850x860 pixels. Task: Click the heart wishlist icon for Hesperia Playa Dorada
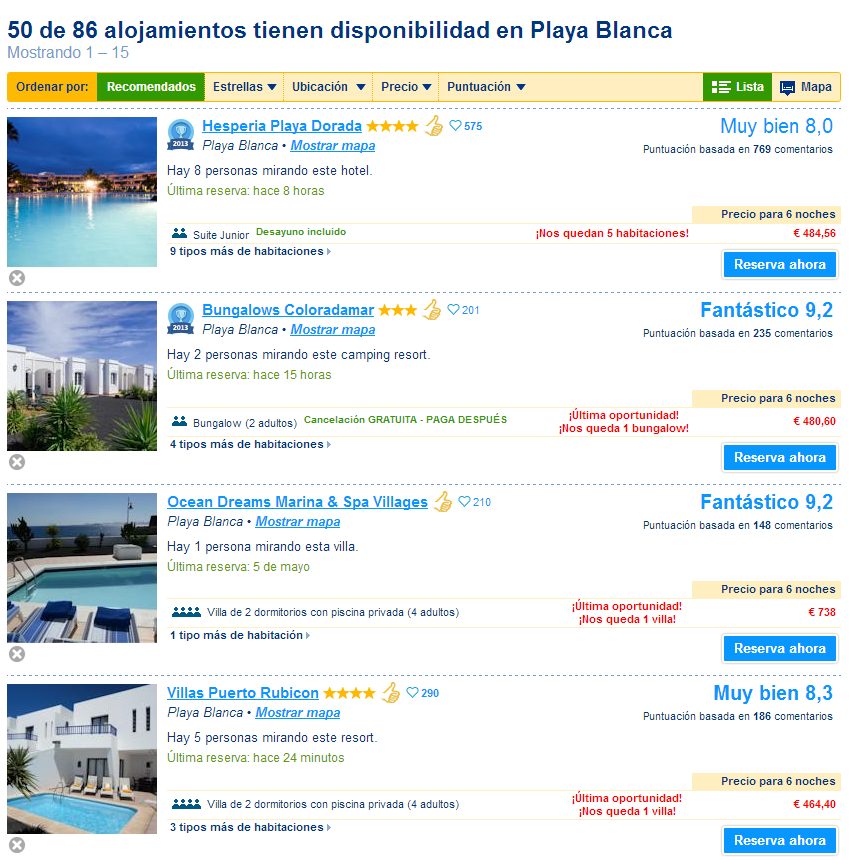click(455, 126)
